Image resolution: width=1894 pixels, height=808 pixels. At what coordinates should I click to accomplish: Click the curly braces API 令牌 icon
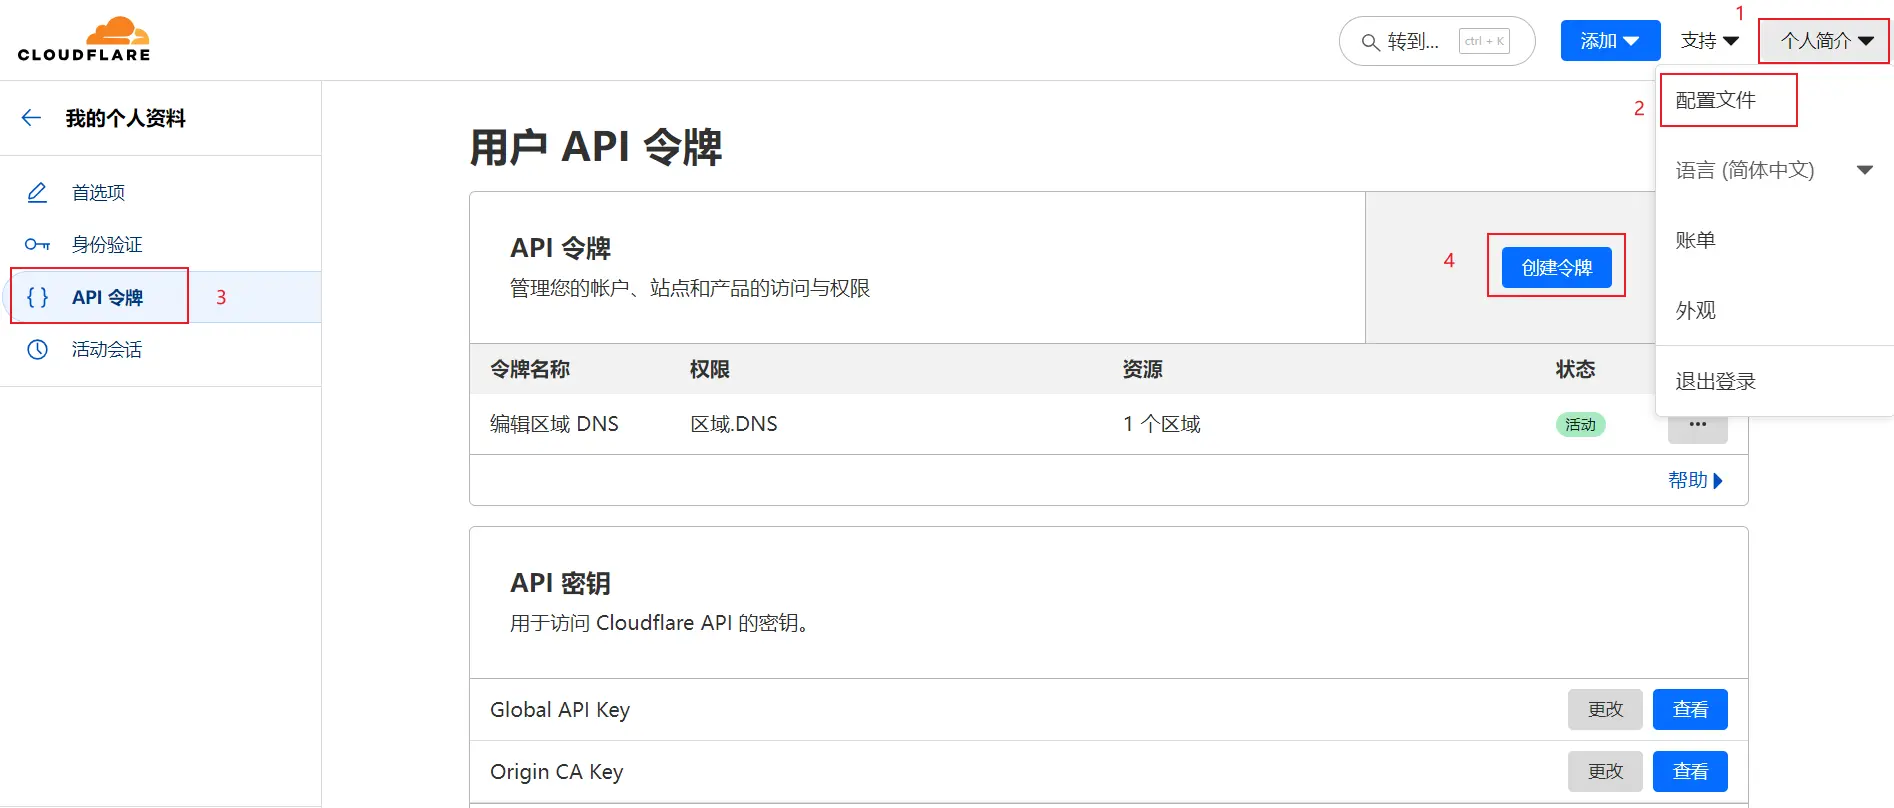pos(37,297)
